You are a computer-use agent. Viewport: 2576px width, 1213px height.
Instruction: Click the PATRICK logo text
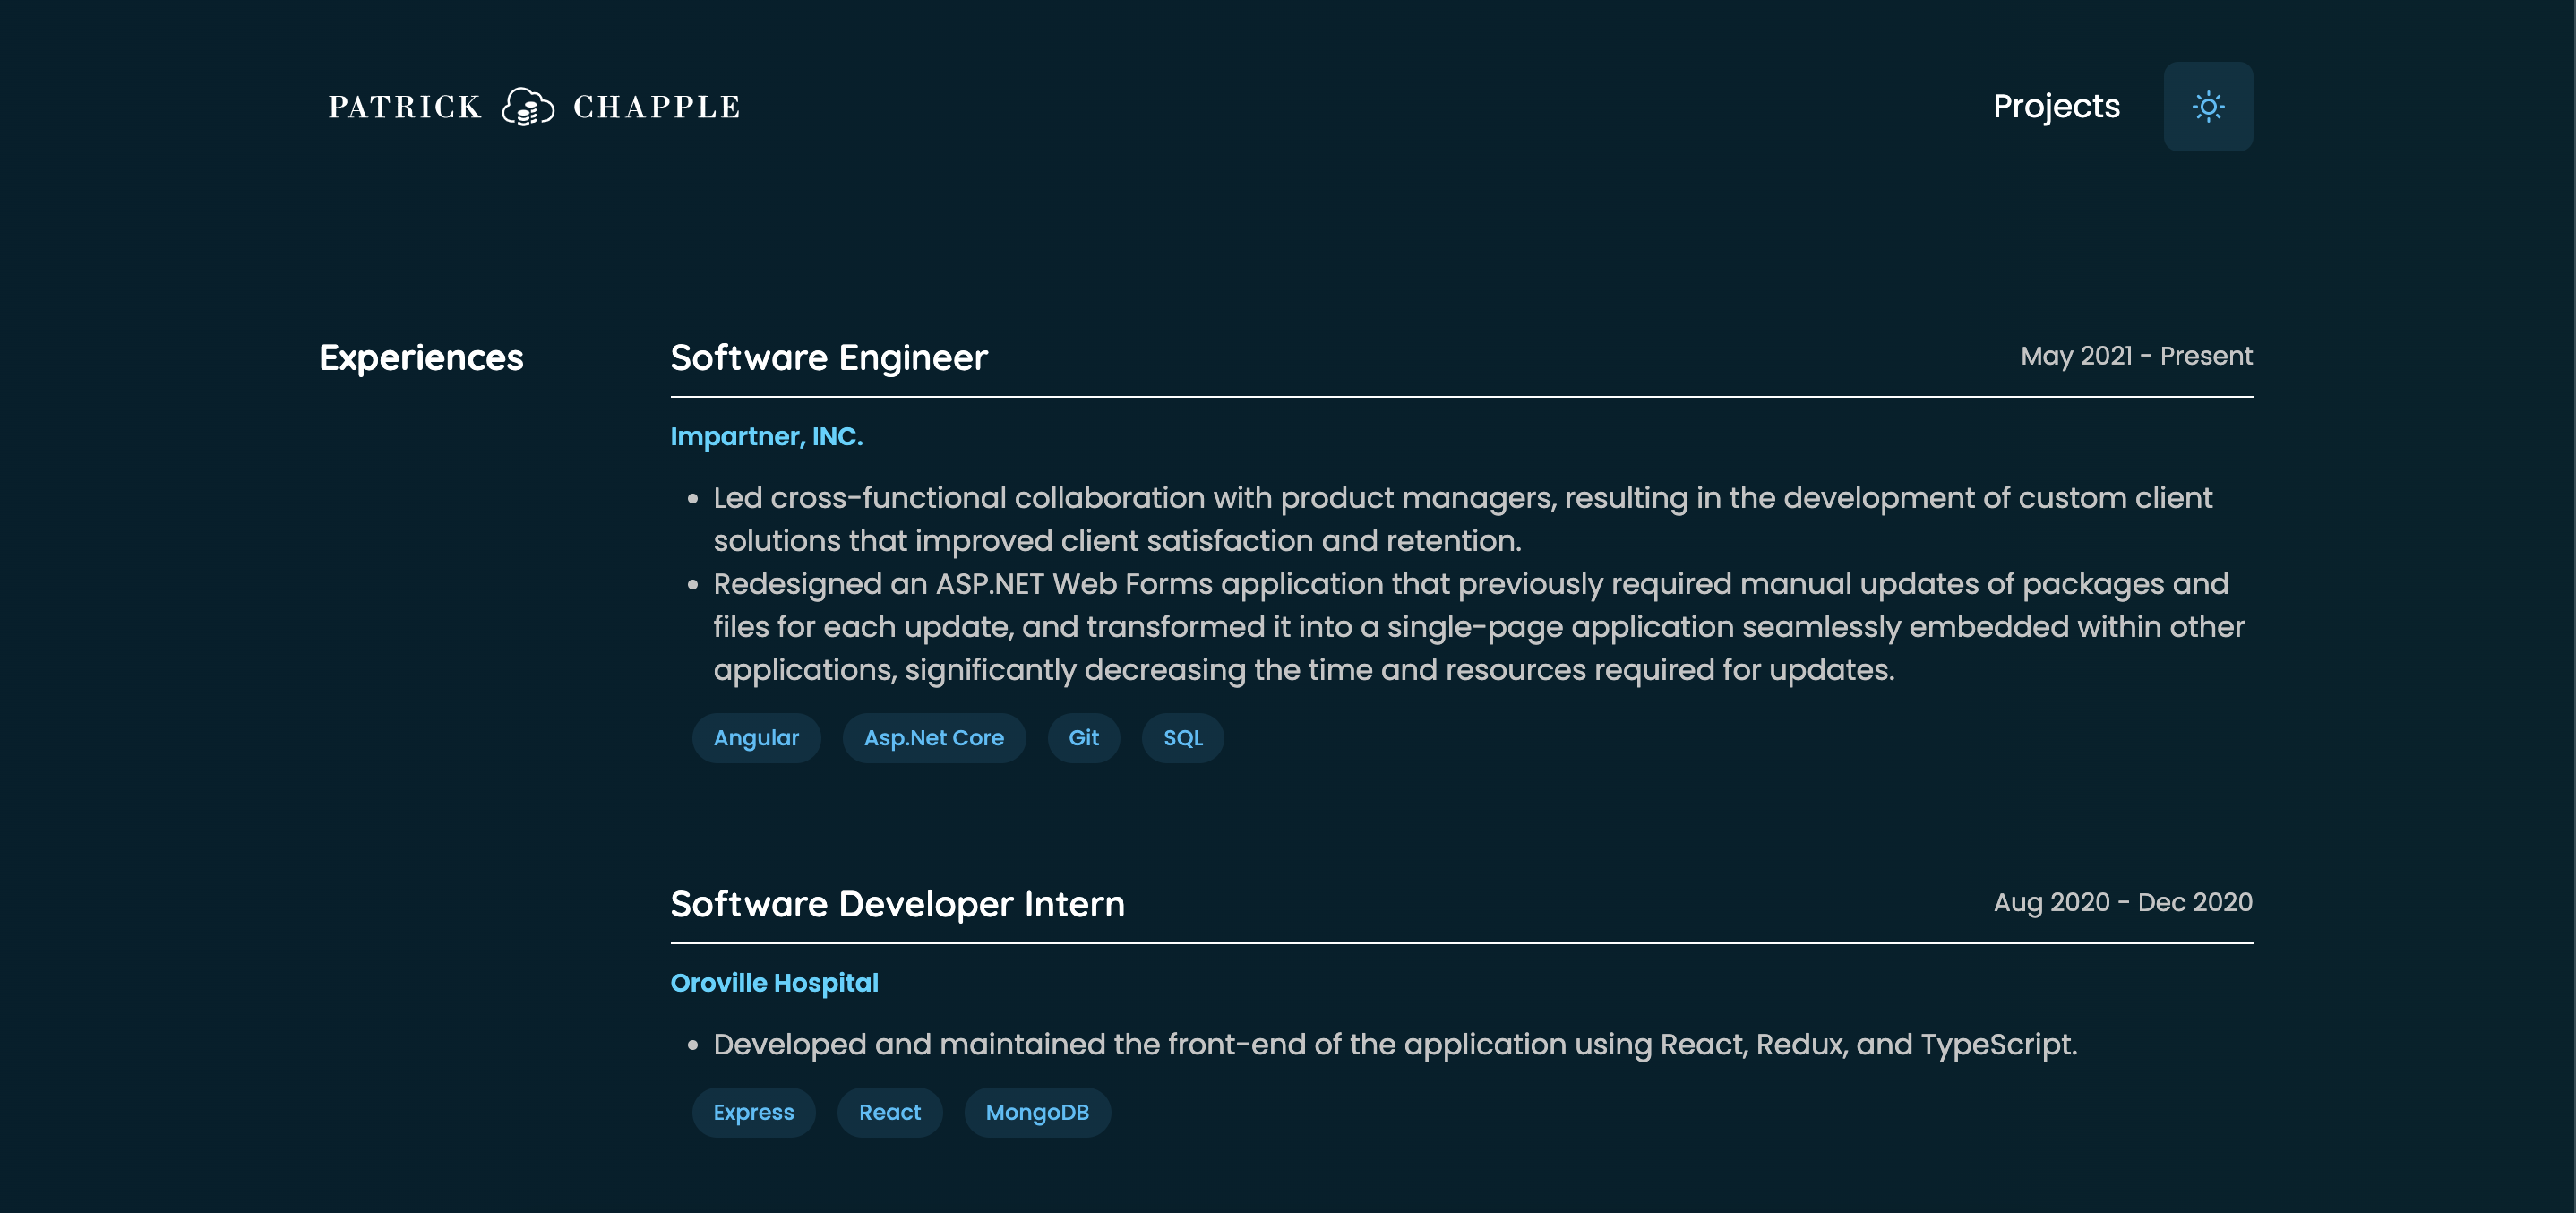(405, 106)
